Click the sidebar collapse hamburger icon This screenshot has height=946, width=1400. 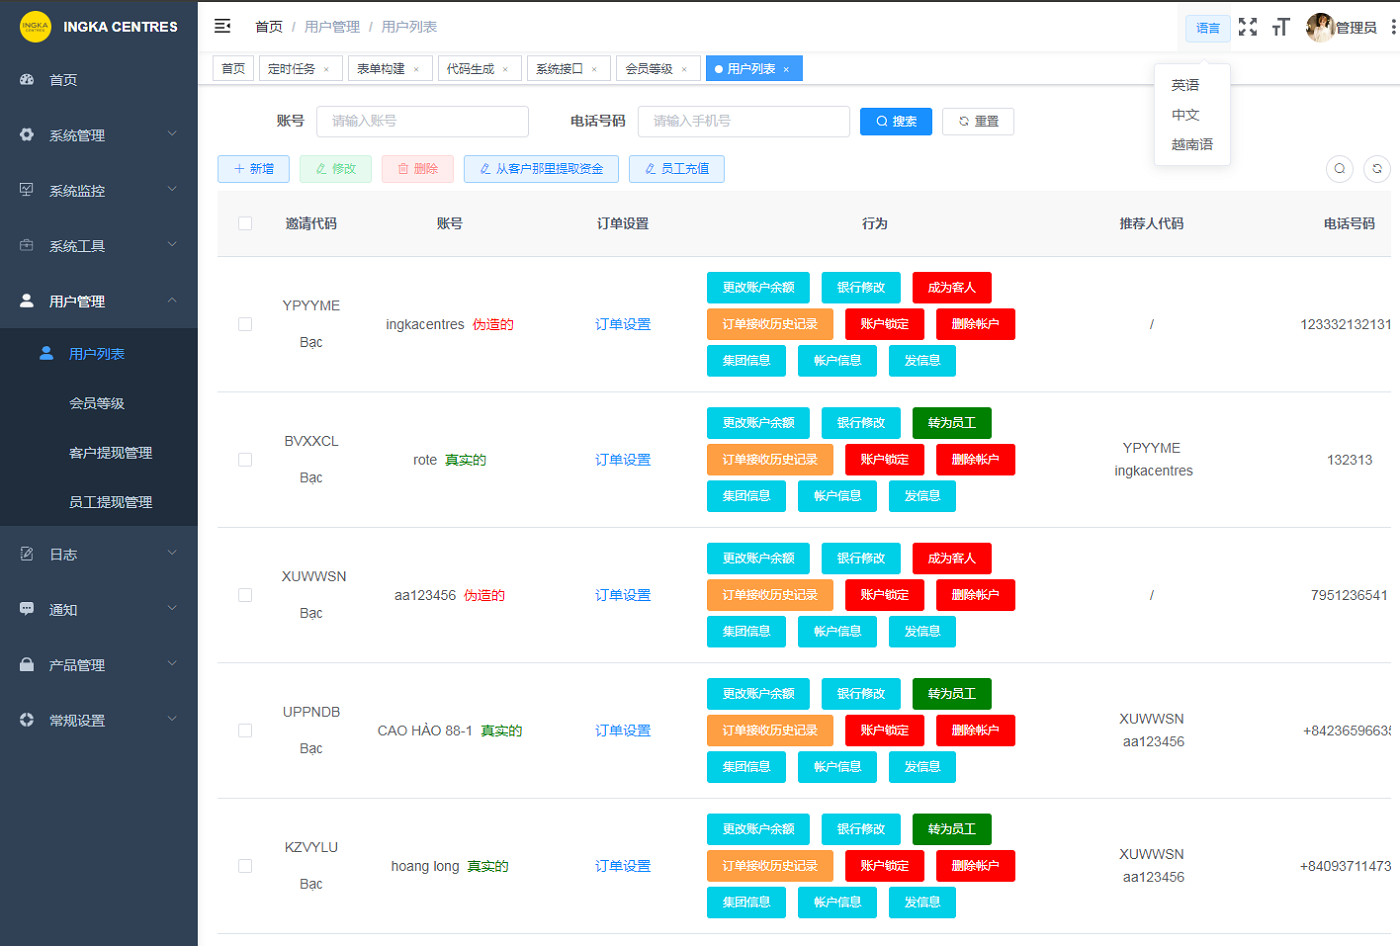pyautogui.click(x=222, y=26)
